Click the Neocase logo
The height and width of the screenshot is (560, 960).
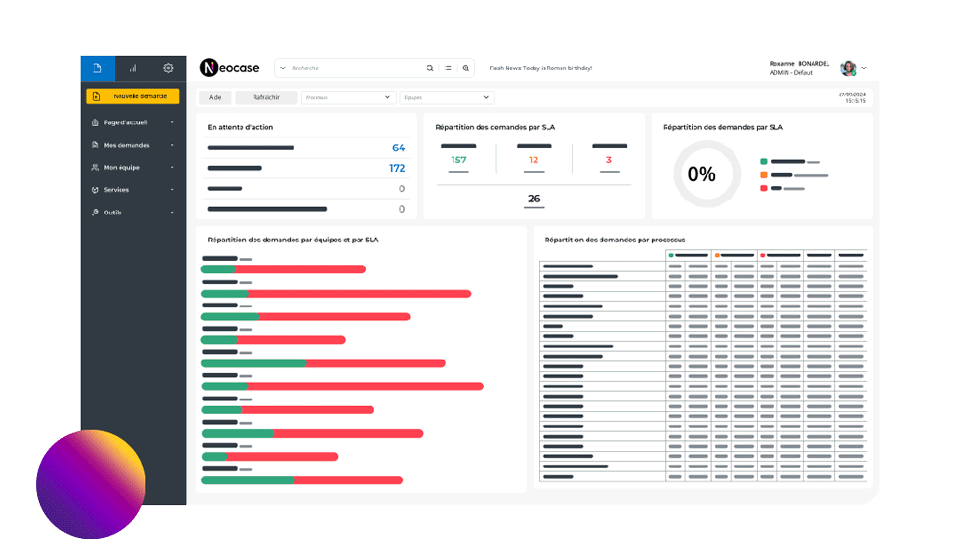230,67
